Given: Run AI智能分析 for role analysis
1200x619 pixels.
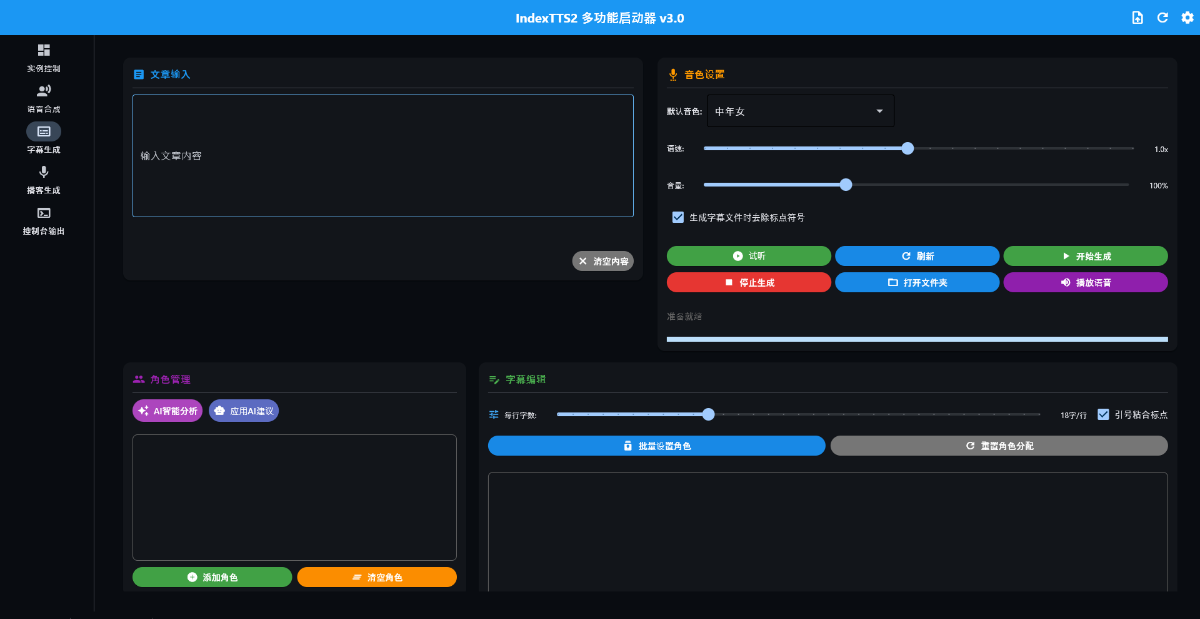Looking at the screenshot, I should point(167,411).
